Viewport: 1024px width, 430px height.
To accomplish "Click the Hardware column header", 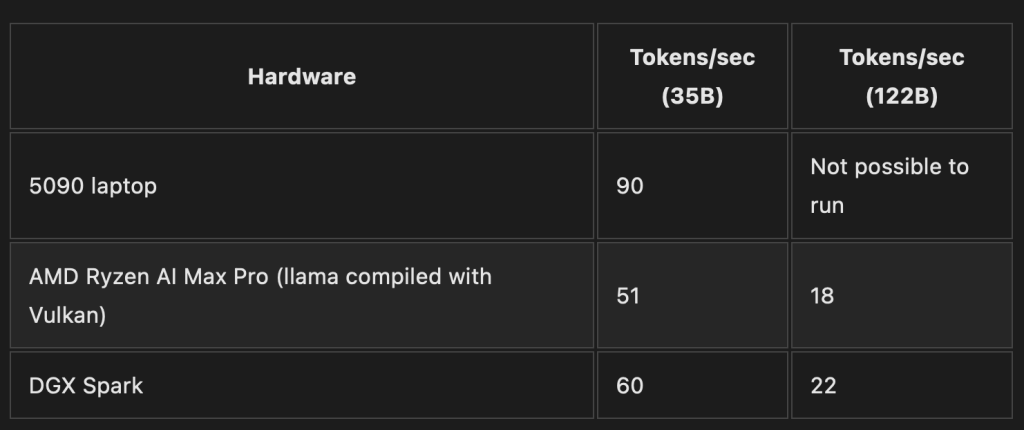I will pos(301,76).
